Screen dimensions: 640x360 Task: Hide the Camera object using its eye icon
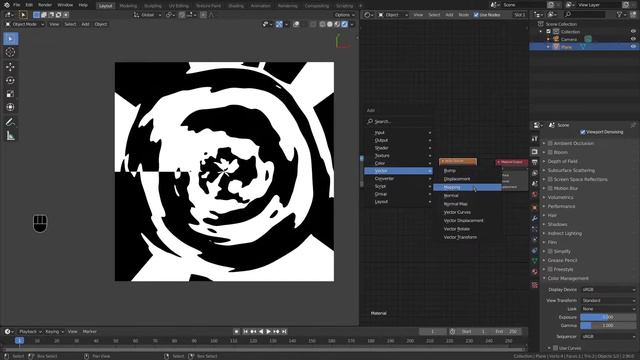click(633, 39)
